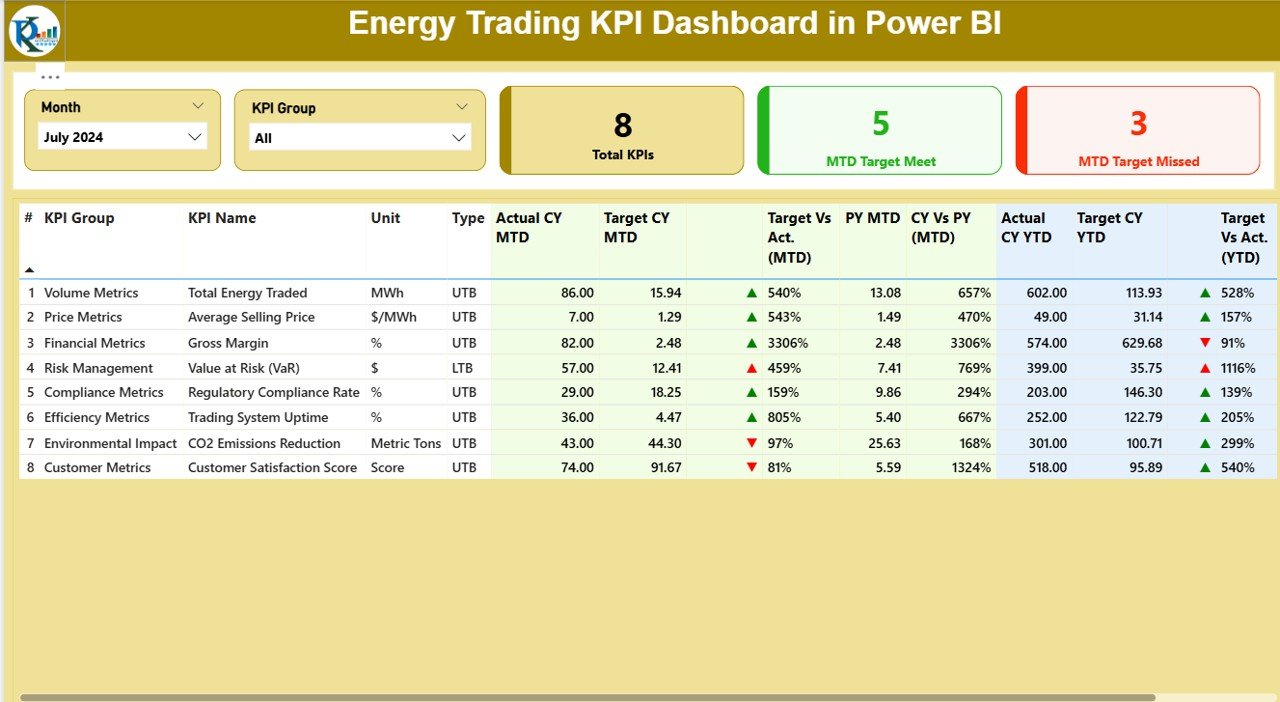This screenshot has width=1280, height=702.
Task: Collapse the KPI Group slicer header chevron
Action: 461,107
